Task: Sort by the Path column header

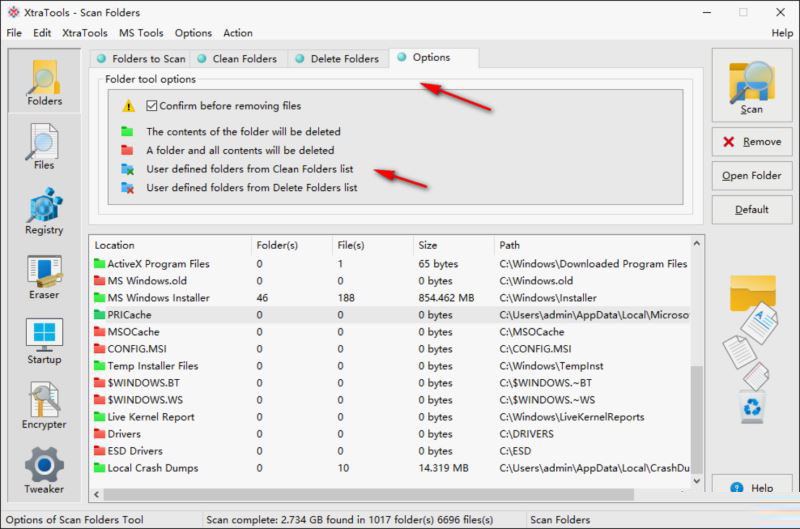Action: point(594,245)
